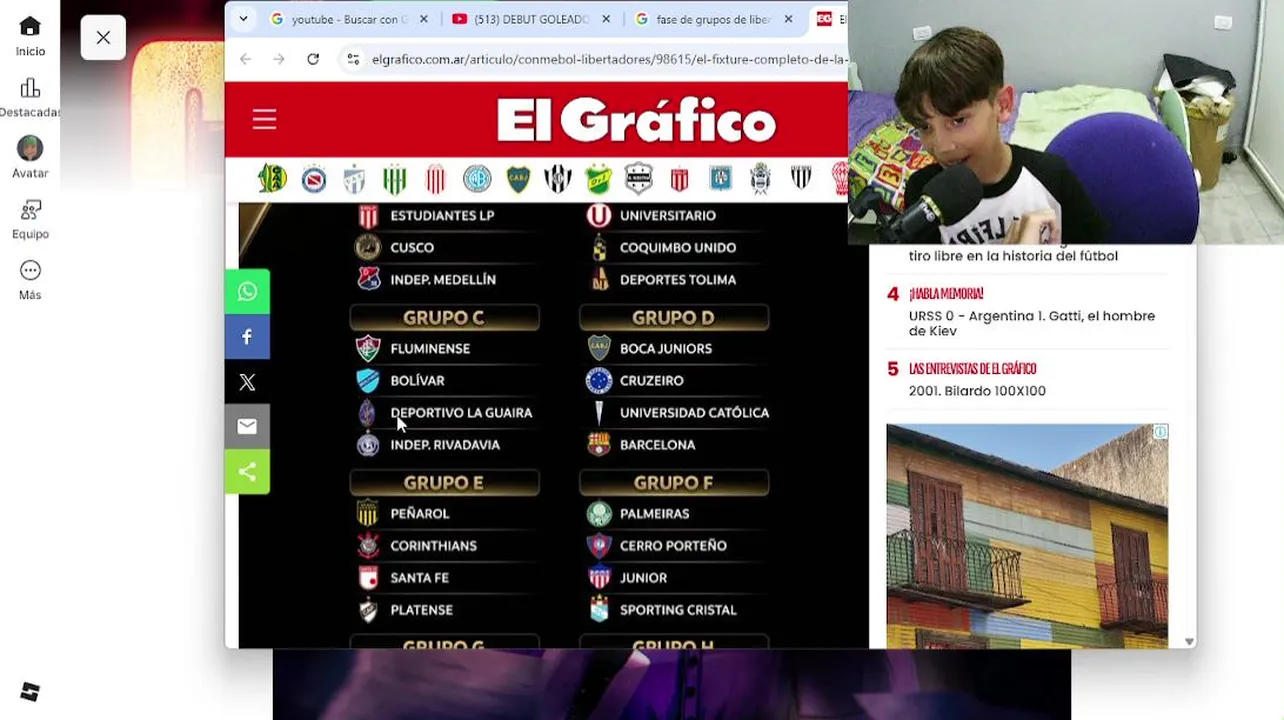
Task: Click 'DEPORTIVO LA GUAIRA' team name
Action: [461, 413]
